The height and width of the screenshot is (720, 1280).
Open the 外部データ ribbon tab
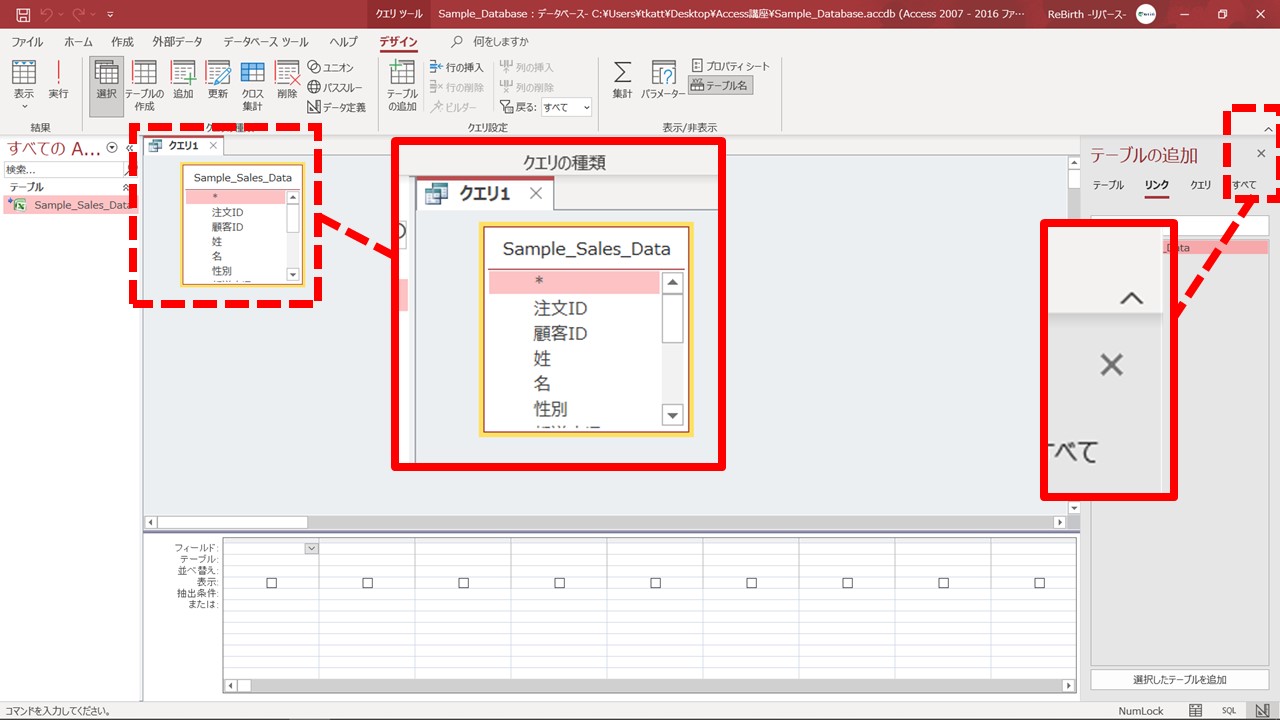pos(177,42)
